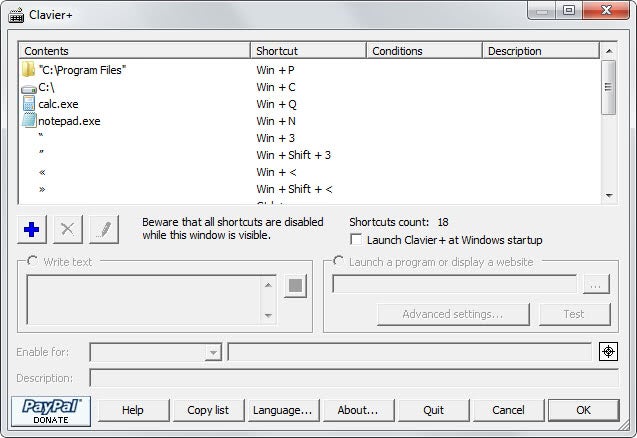Click the Copy list button
Image resolution: width=637 pixels, height=438 pixels.
pos(208,410)
